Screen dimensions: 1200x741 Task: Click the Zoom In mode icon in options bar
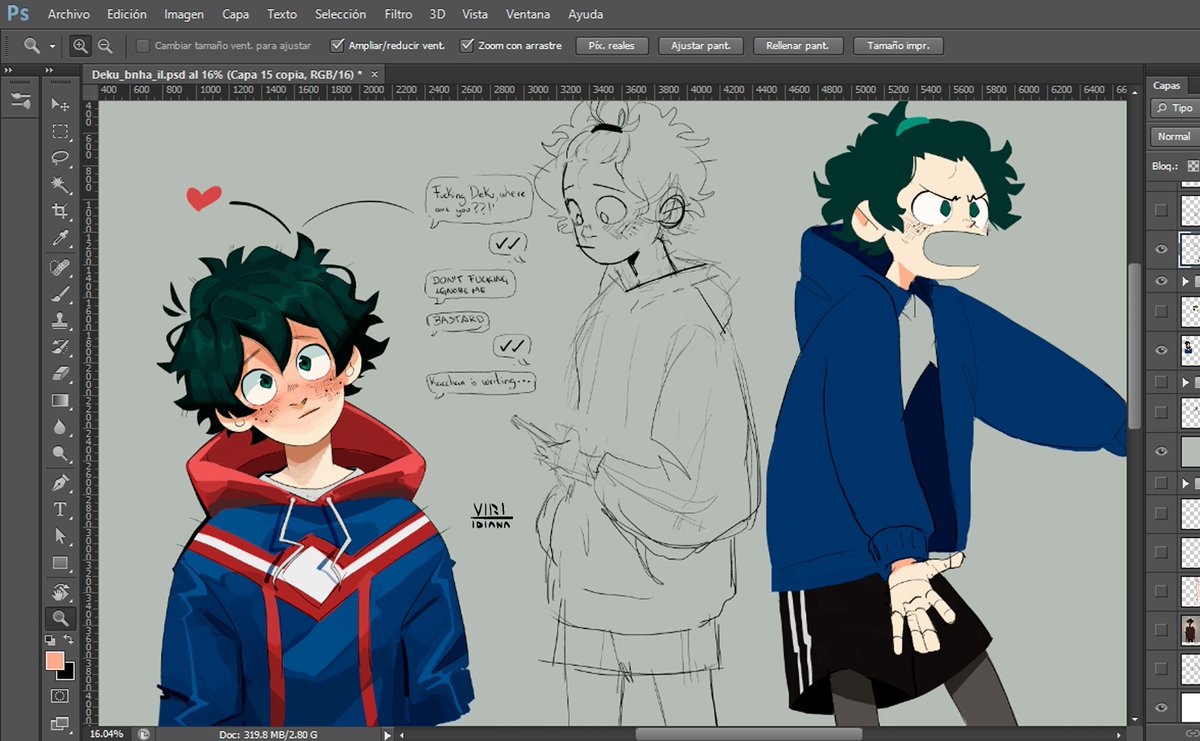pos(80,45)
